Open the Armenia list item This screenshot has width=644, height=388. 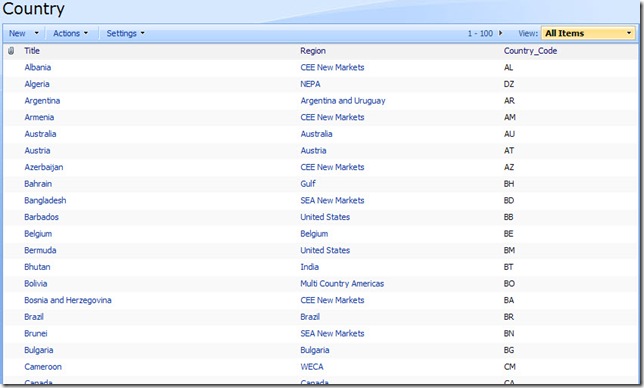[39, 117]
